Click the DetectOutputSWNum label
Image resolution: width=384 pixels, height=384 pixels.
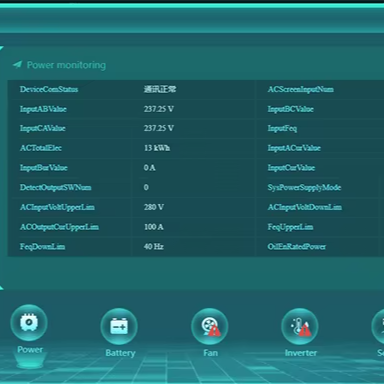(x=56, y=187)
